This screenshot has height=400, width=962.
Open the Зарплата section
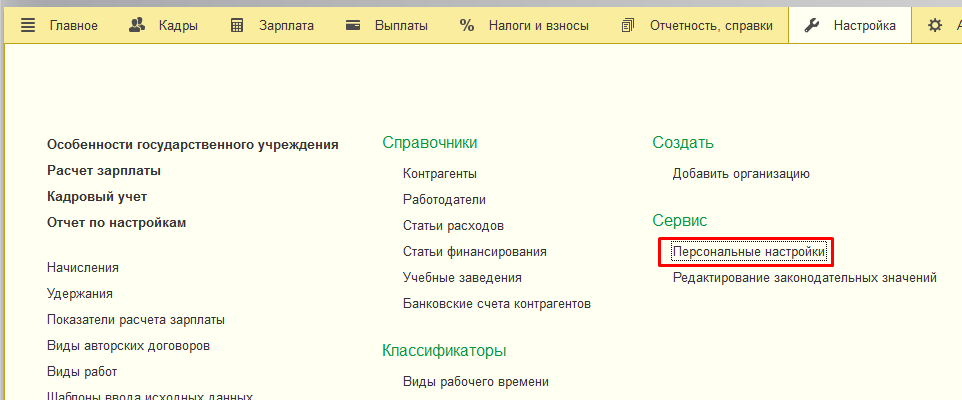click(287, 26)
